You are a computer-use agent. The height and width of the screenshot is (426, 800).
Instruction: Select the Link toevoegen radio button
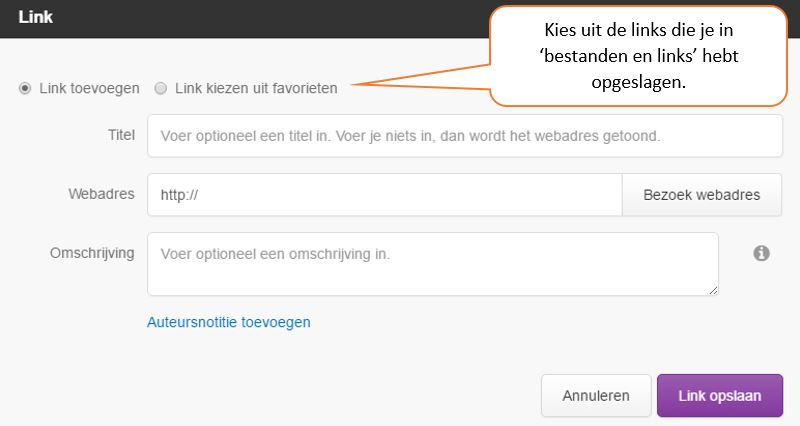pyautogui.click(x=24, y=88)
